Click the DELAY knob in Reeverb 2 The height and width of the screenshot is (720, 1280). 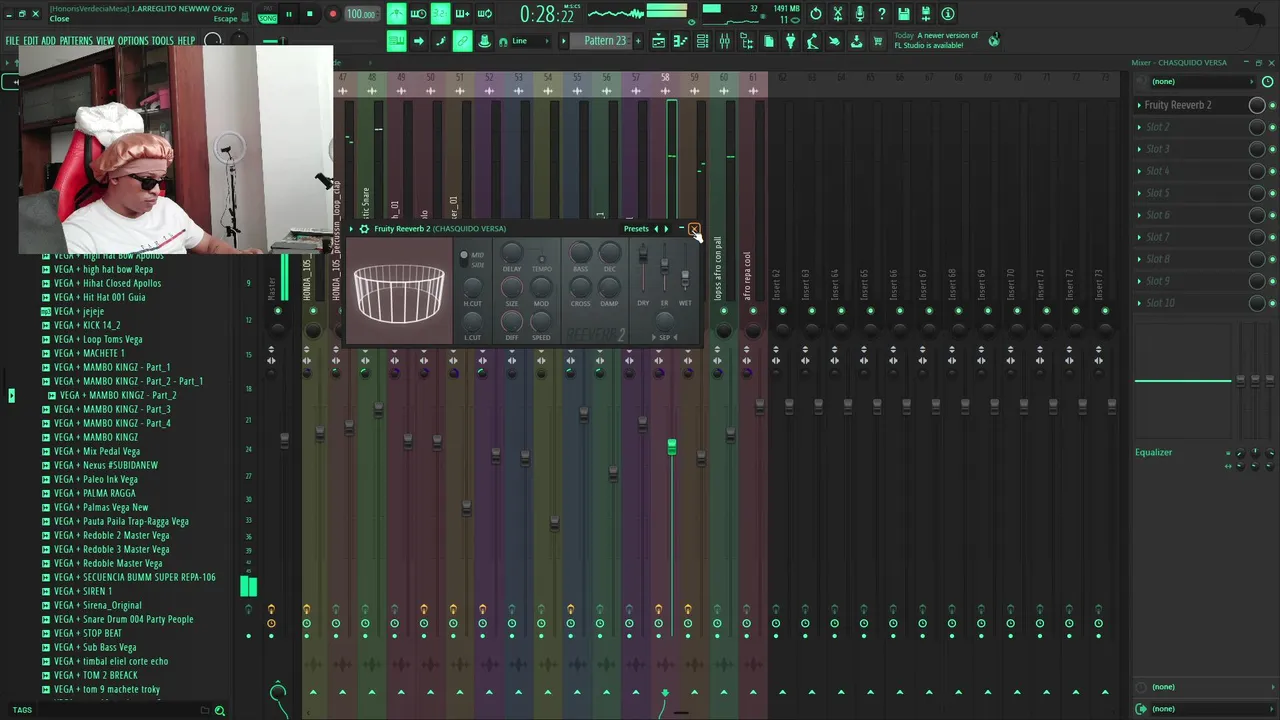click(512, 253)
